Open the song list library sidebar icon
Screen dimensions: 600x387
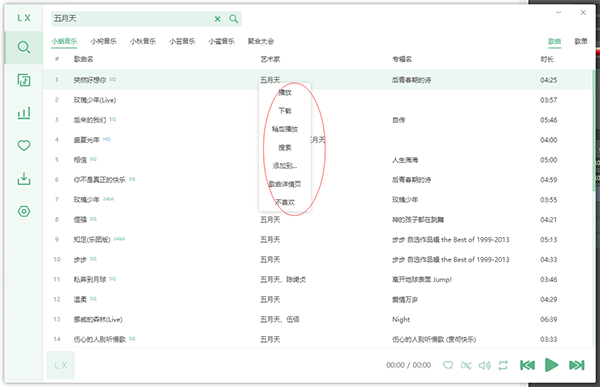click(x=24, y=80)
